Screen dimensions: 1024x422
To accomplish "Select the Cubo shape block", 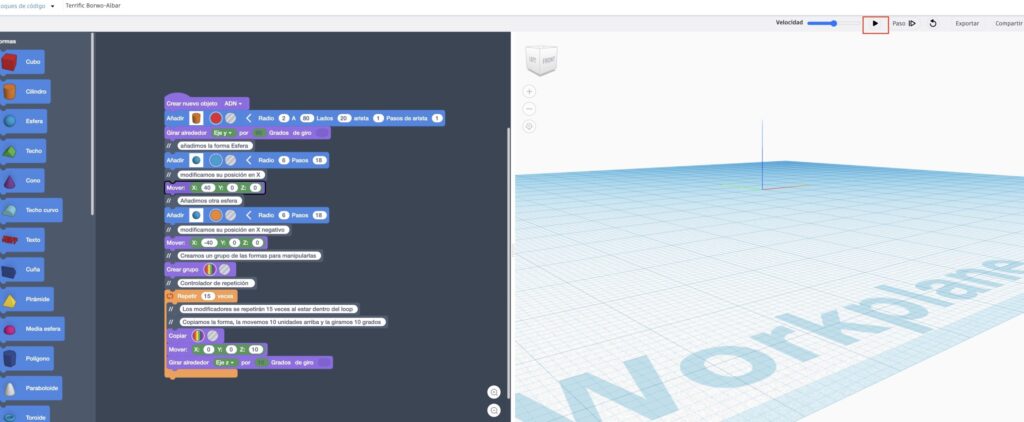I will click(25, 62).
